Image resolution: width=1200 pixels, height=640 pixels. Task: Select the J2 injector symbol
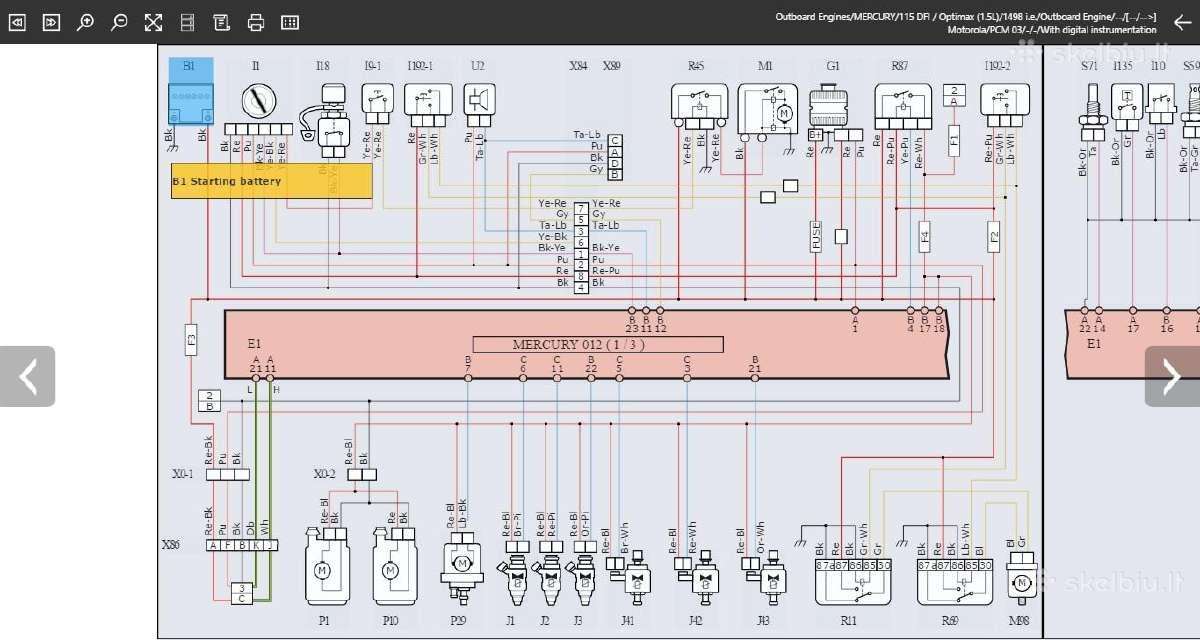[x=548, y=578]
